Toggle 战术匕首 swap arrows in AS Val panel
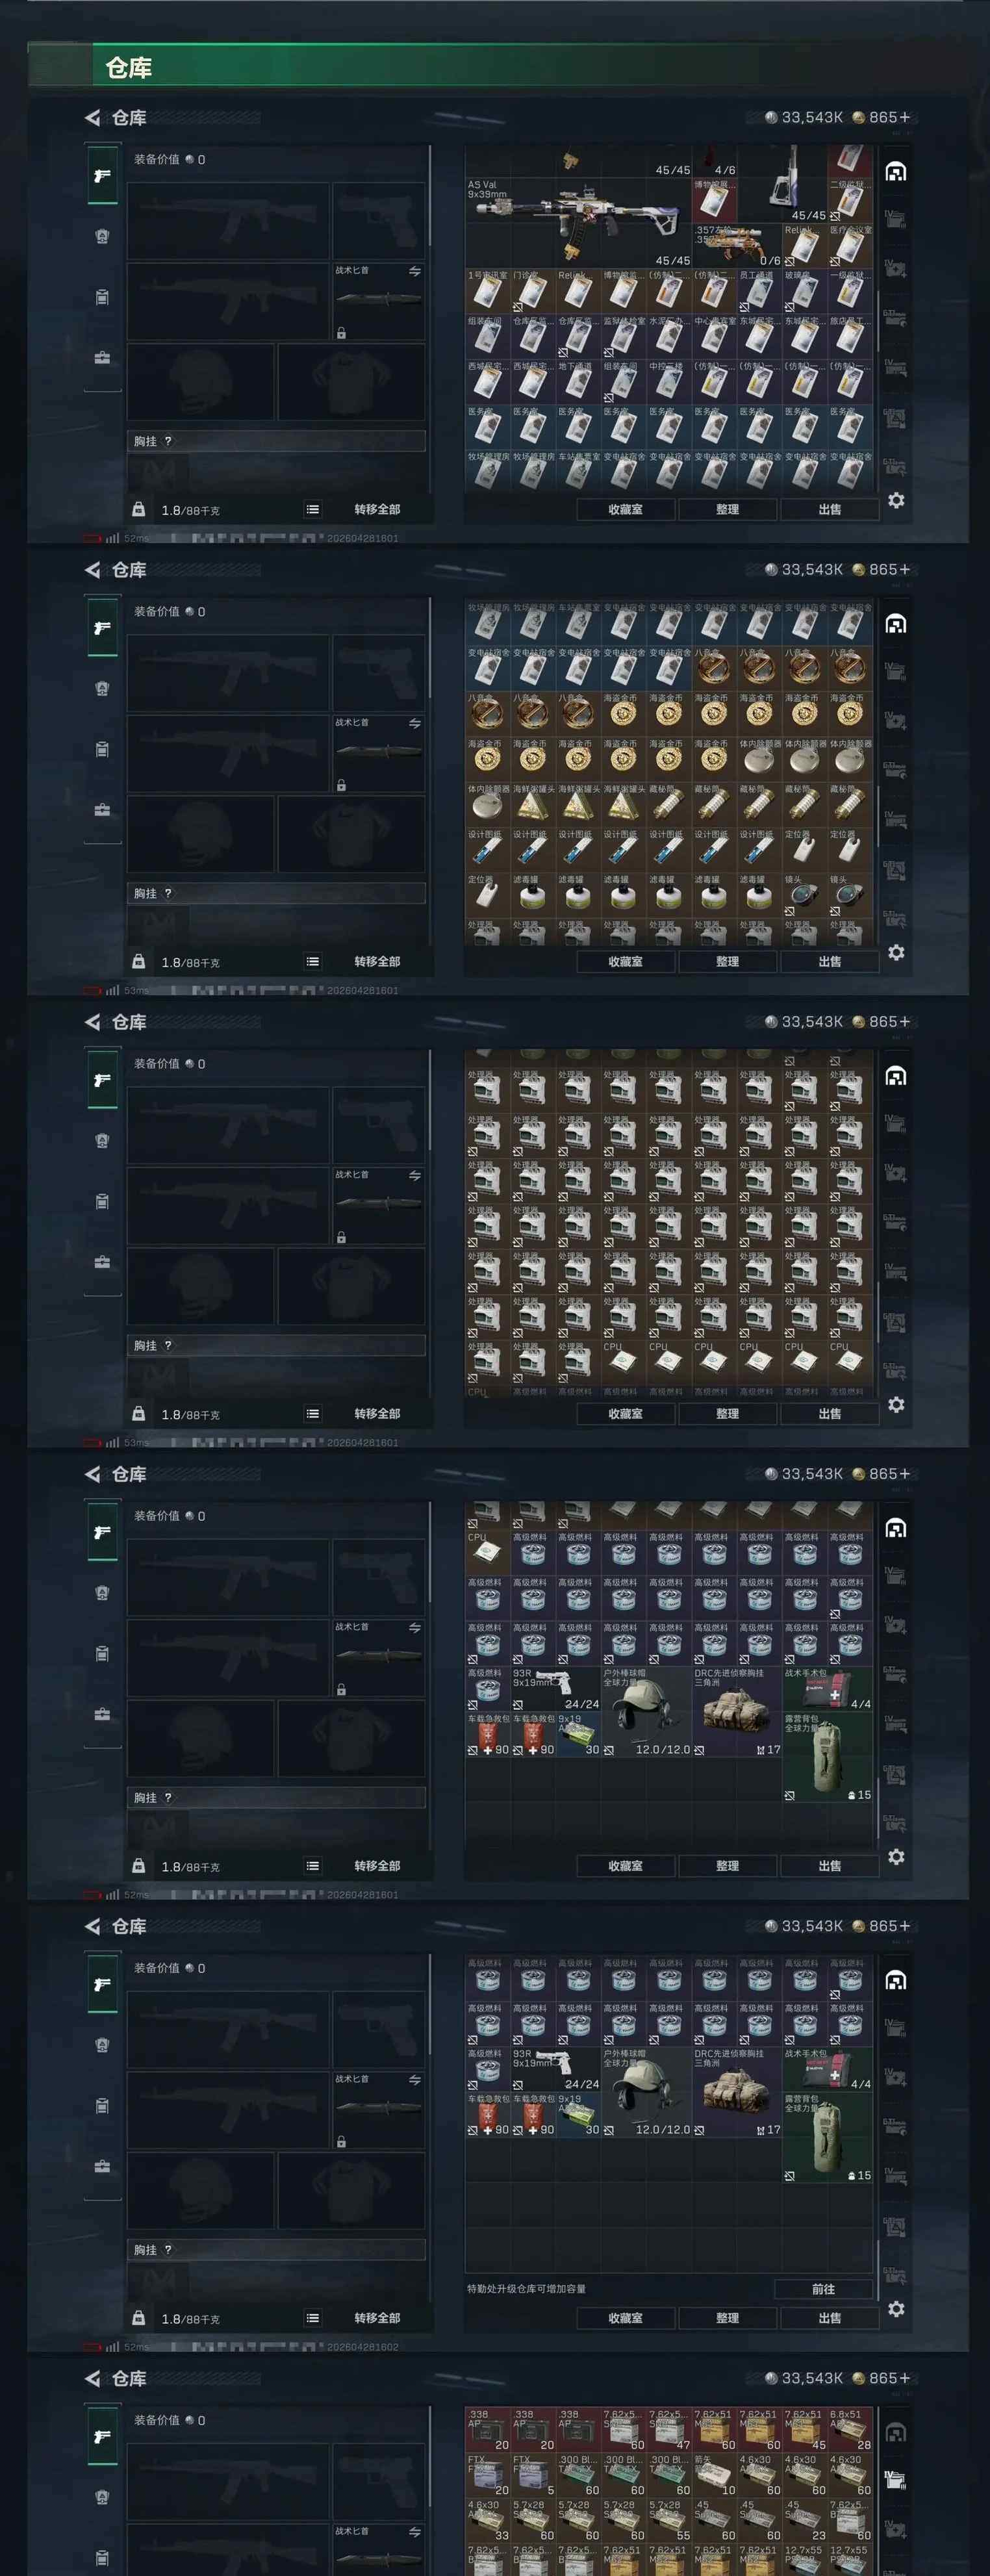Viewport: 990px width, 2576px height. click(x=415, y=271)
